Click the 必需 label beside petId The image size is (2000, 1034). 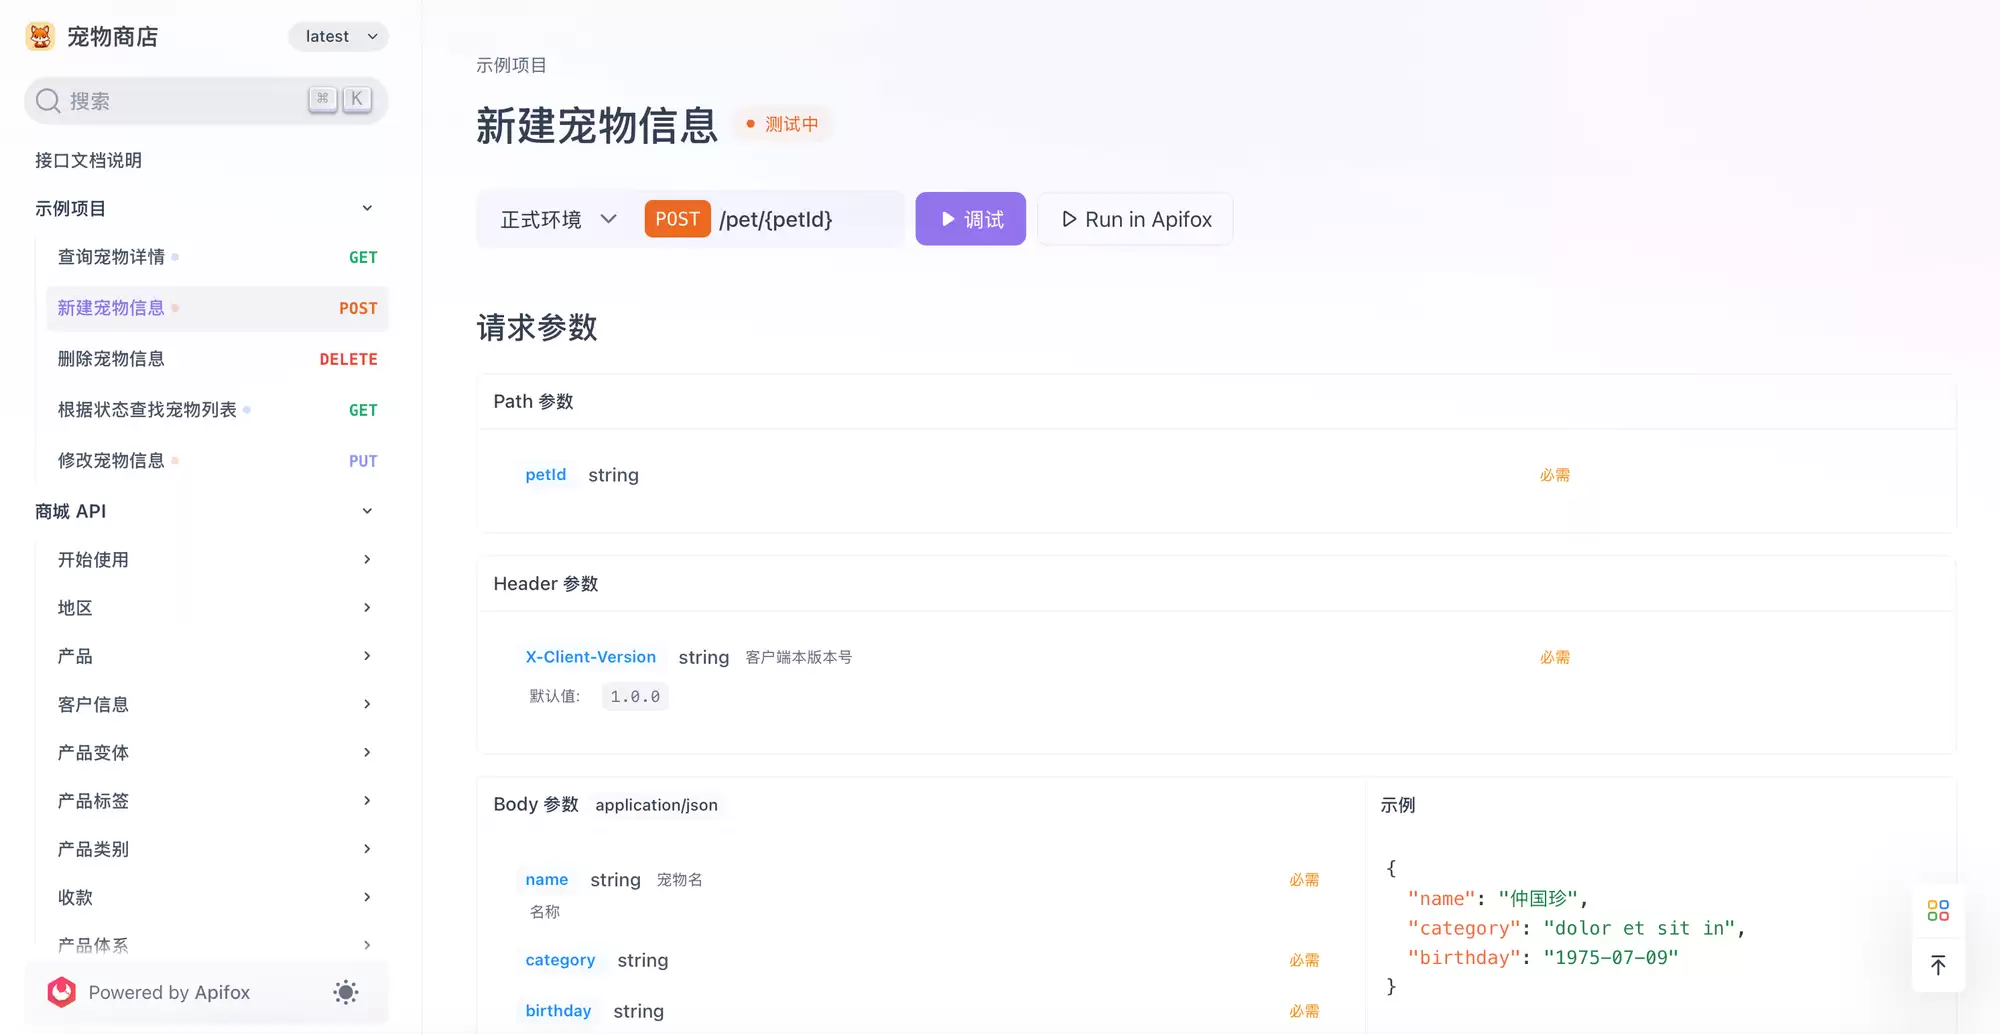(x=1555, y=475)
